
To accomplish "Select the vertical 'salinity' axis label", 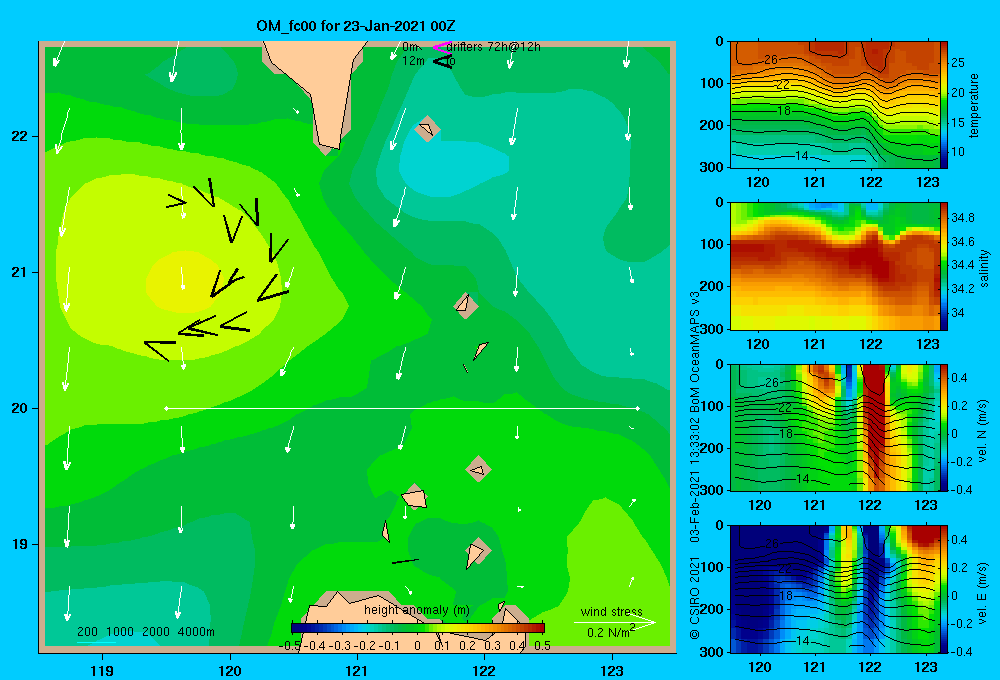I will coord(984,268).
